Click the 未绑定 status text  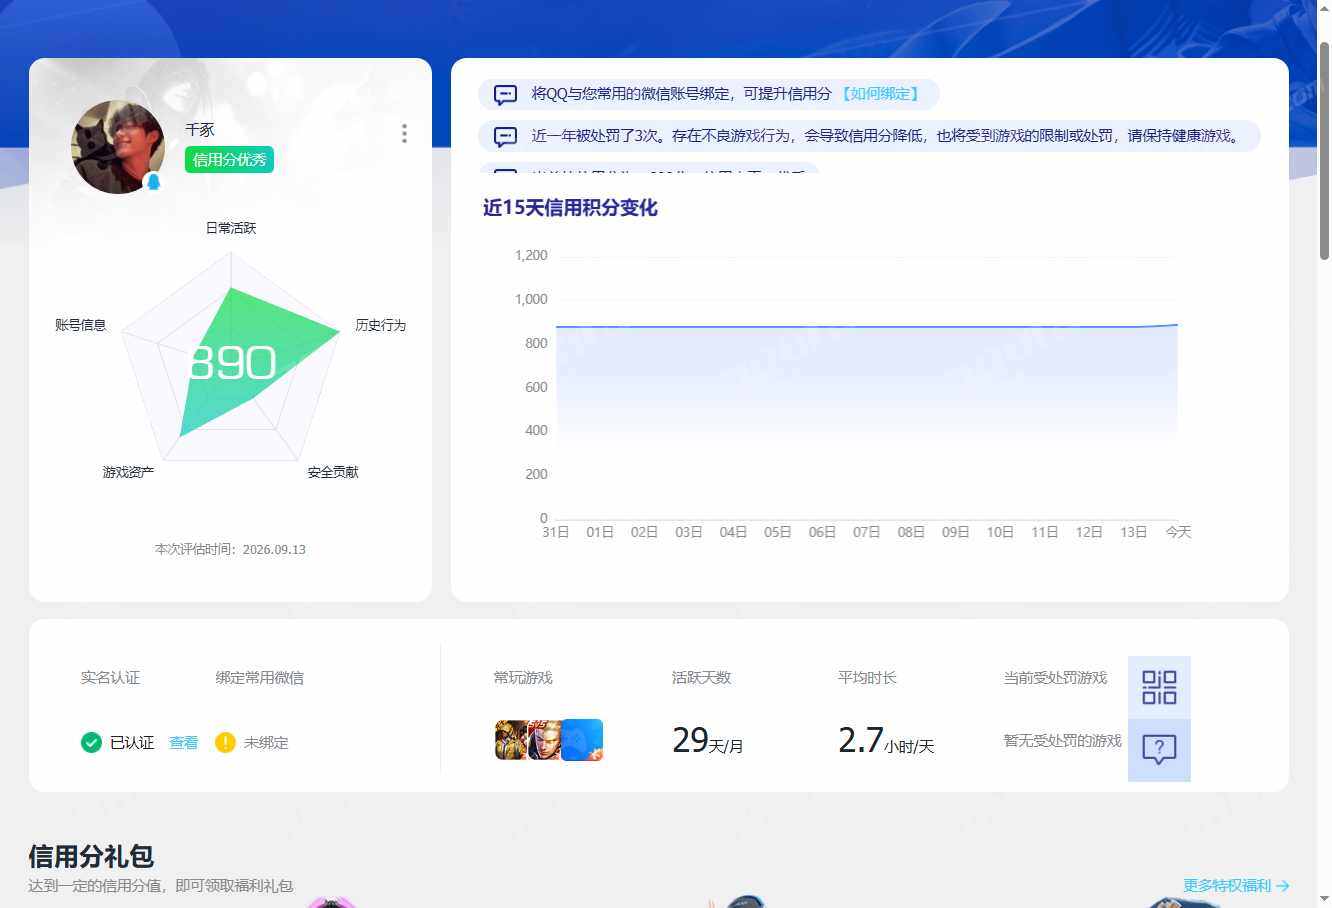[x=266, y=743]
